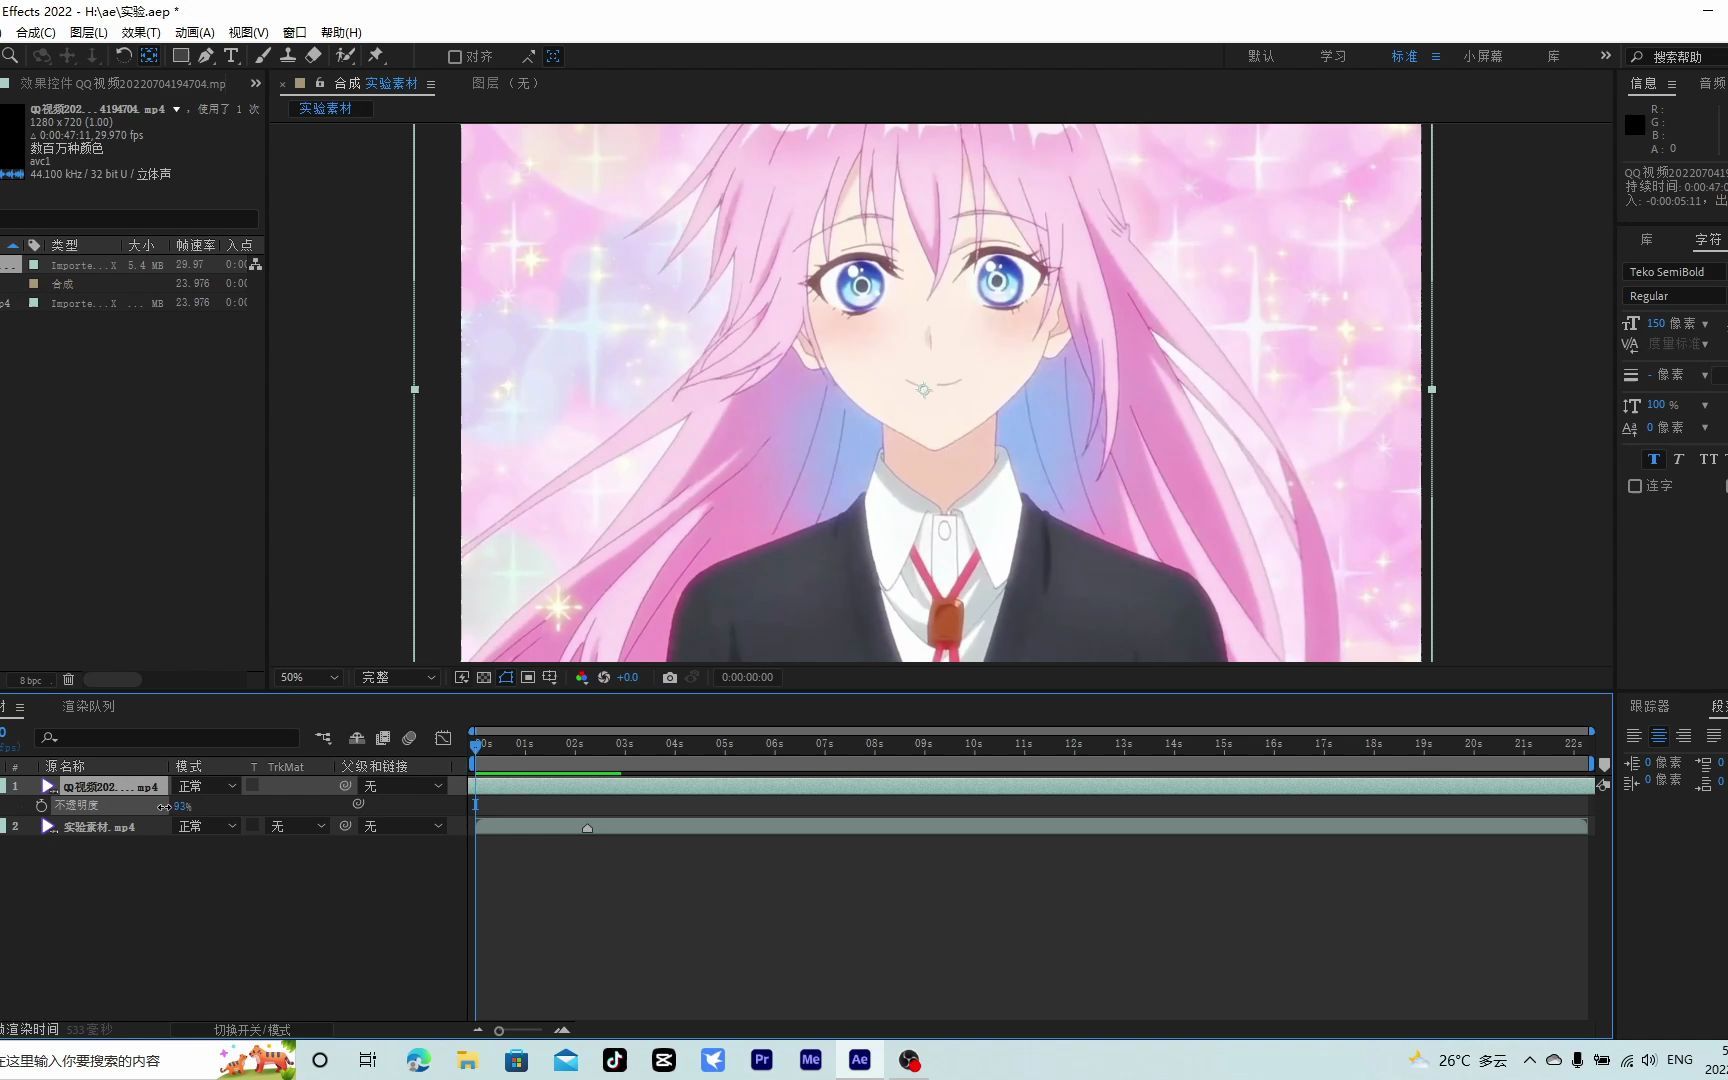Select the Eraser tool
The height and width of the screenshot is (1080, 1728).
pyautogui.click(x=314, y=56)
